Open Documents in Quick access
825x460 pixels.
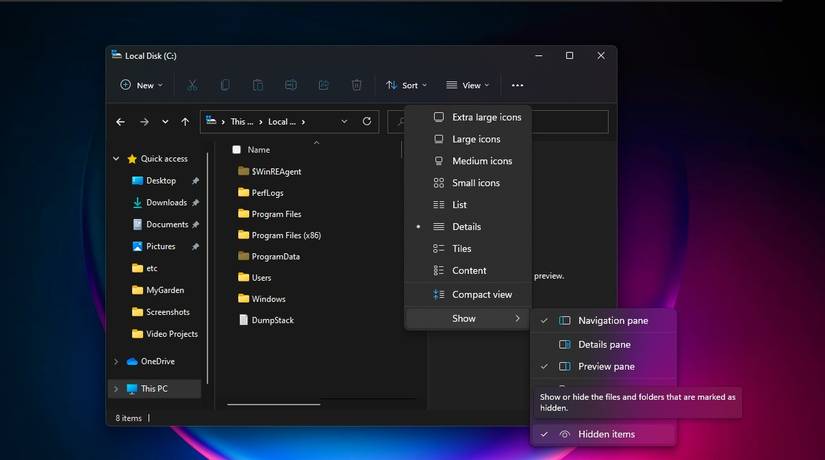pyautogui.click(x=167, y=224)
